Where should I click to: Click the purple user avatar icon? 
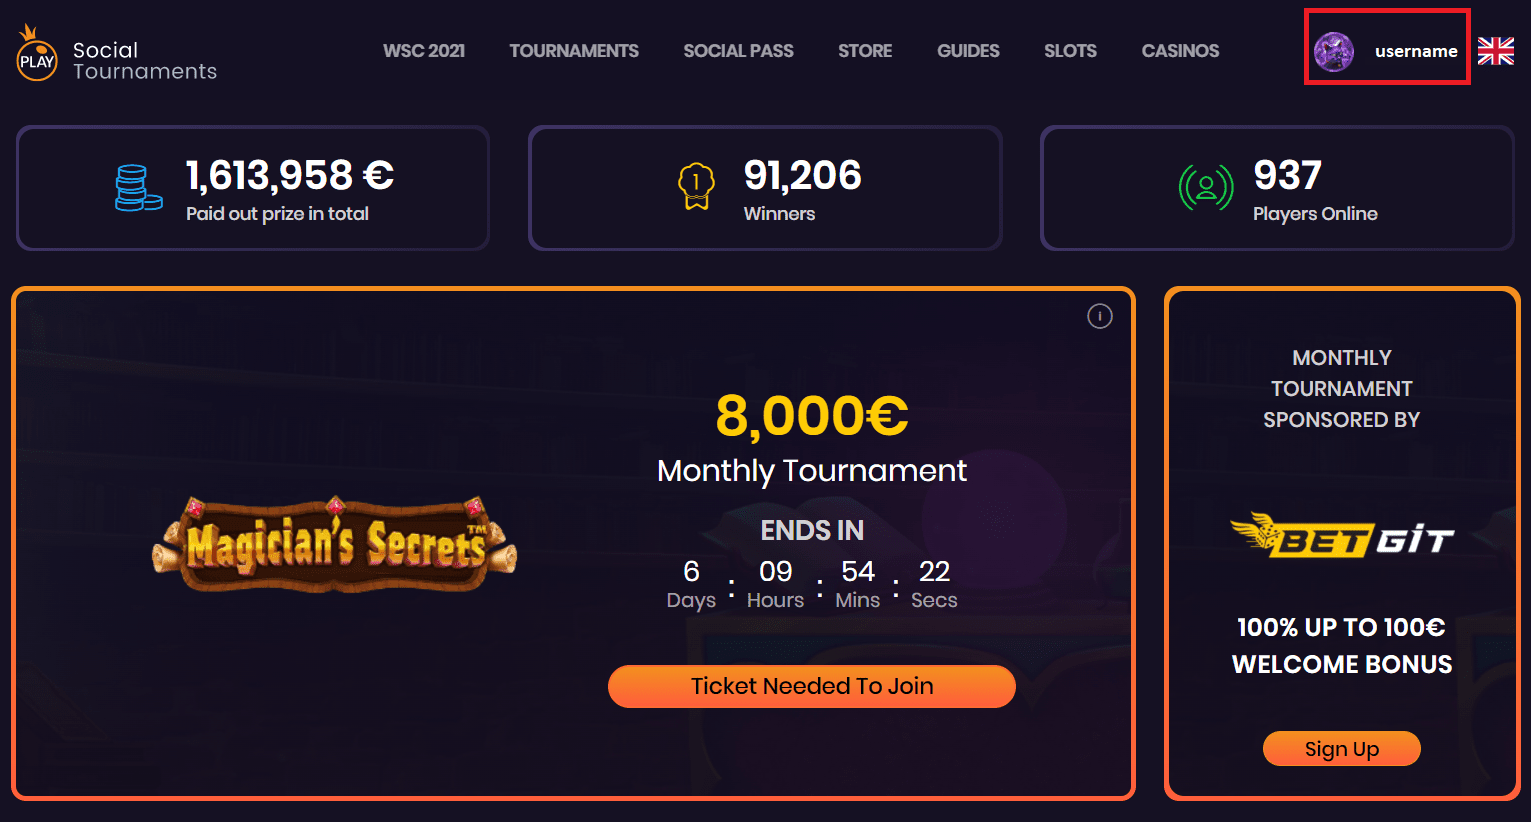(x=1334, y=51)
